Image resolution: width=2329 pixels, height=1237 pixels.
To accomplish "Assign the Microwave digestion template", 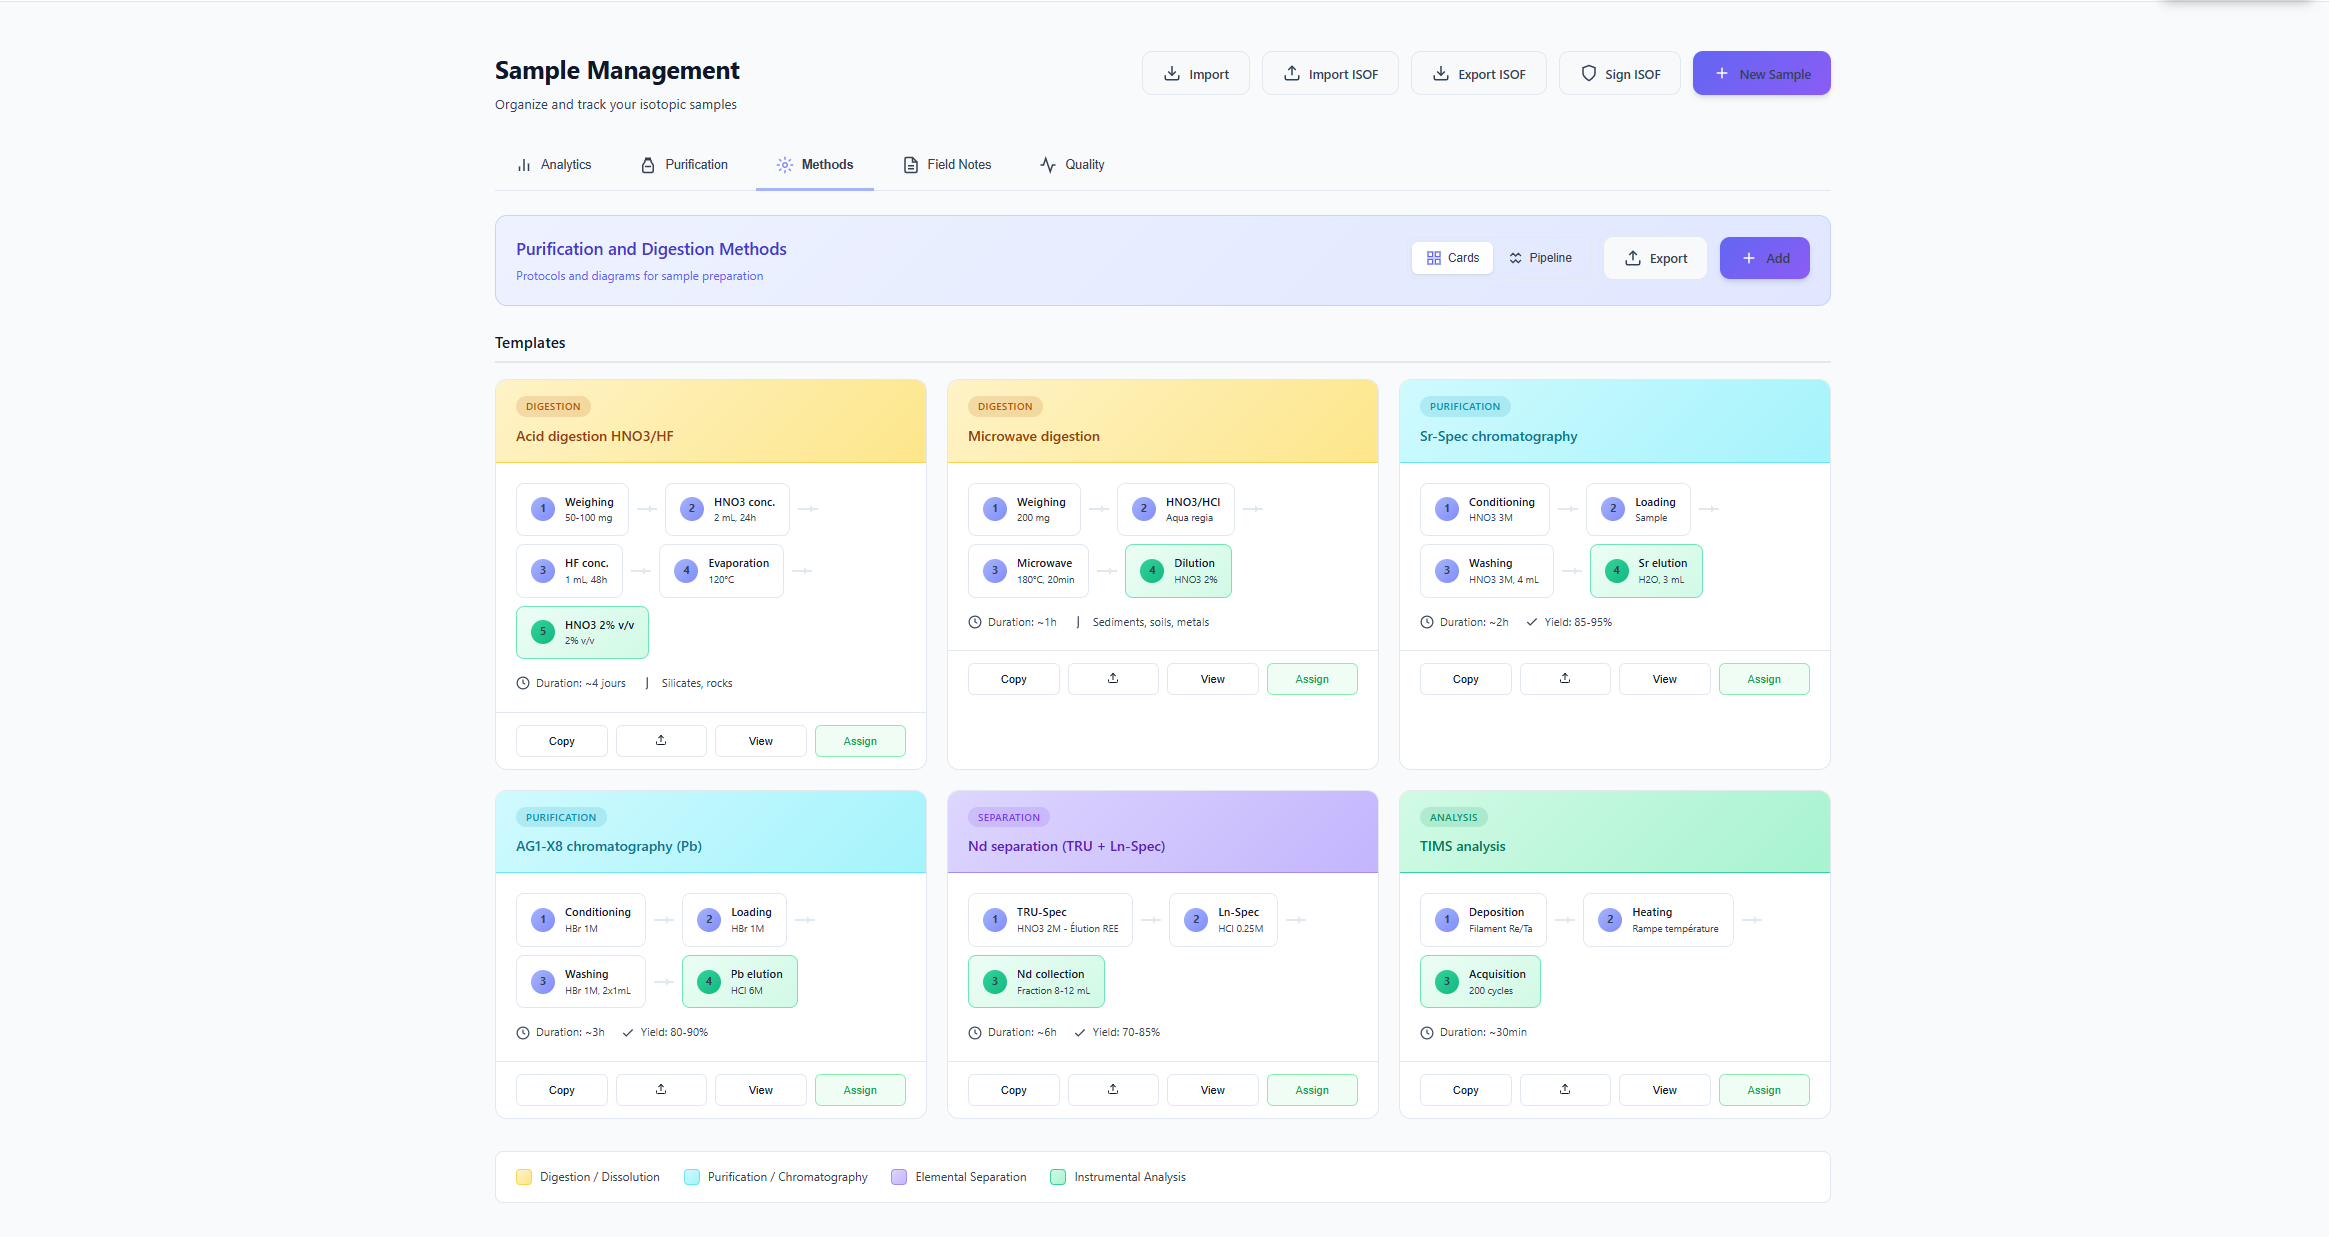I will tap(1311, 679).
